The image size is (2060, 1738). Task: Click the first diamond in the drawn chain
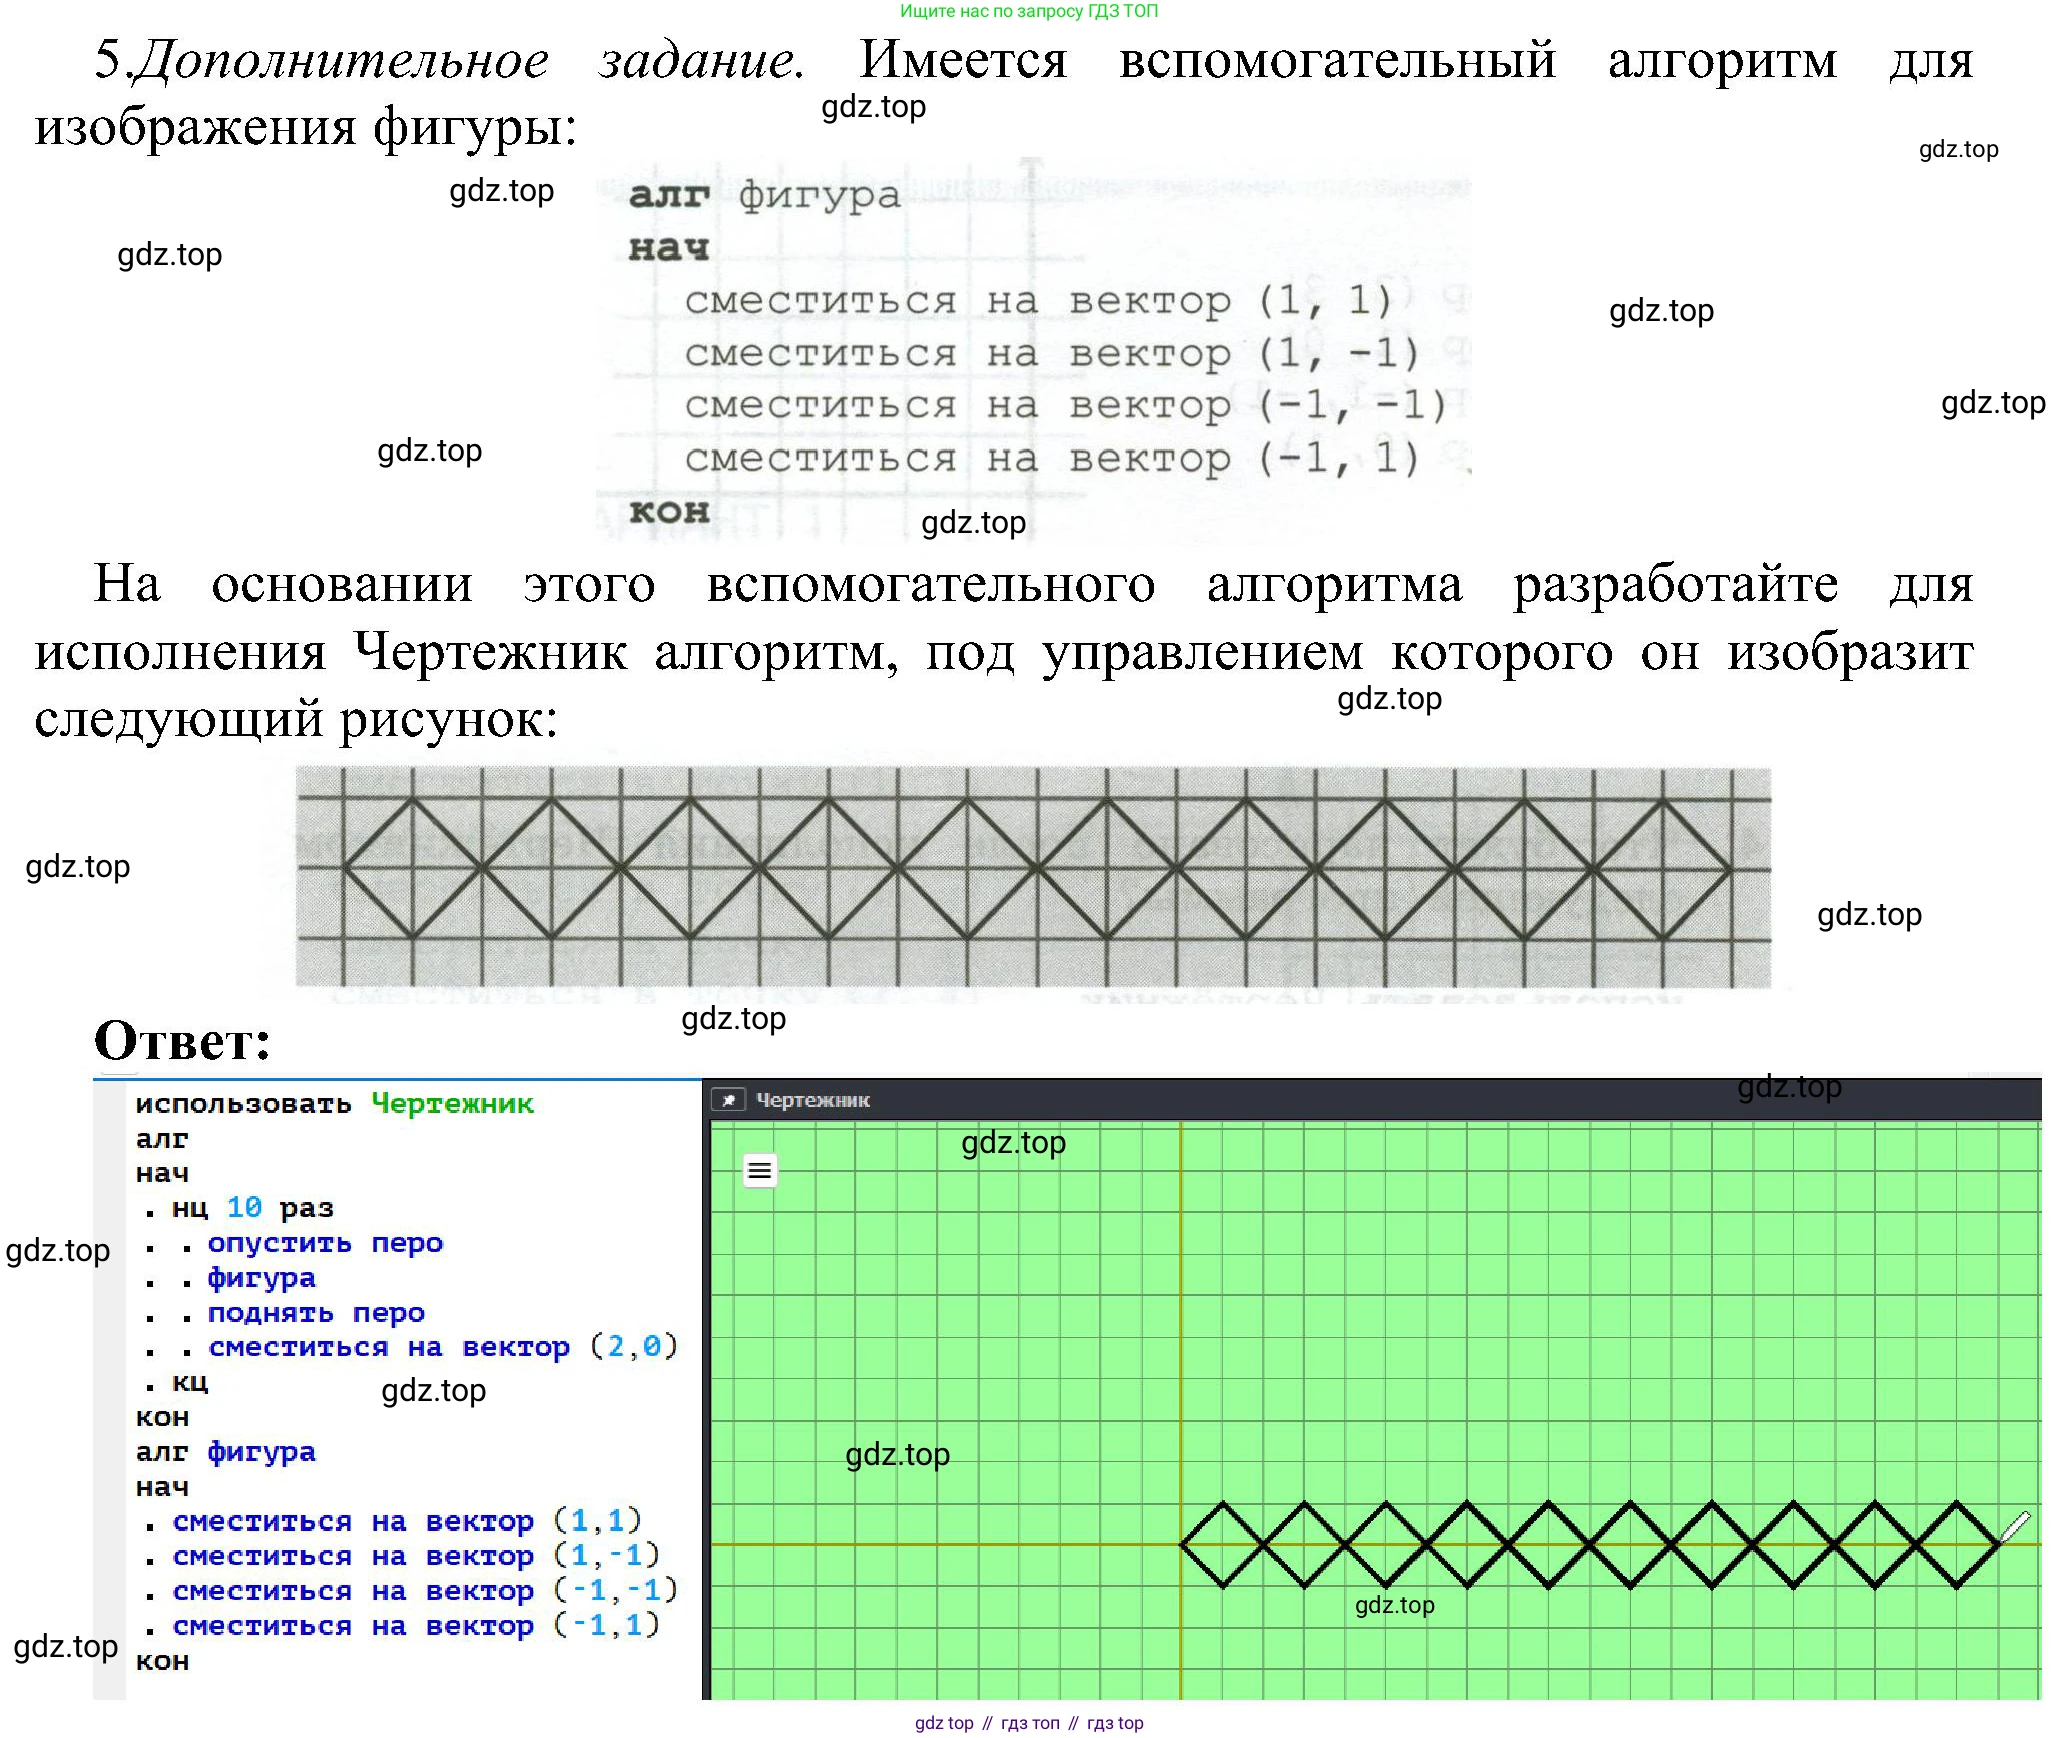(1223, 1545)
